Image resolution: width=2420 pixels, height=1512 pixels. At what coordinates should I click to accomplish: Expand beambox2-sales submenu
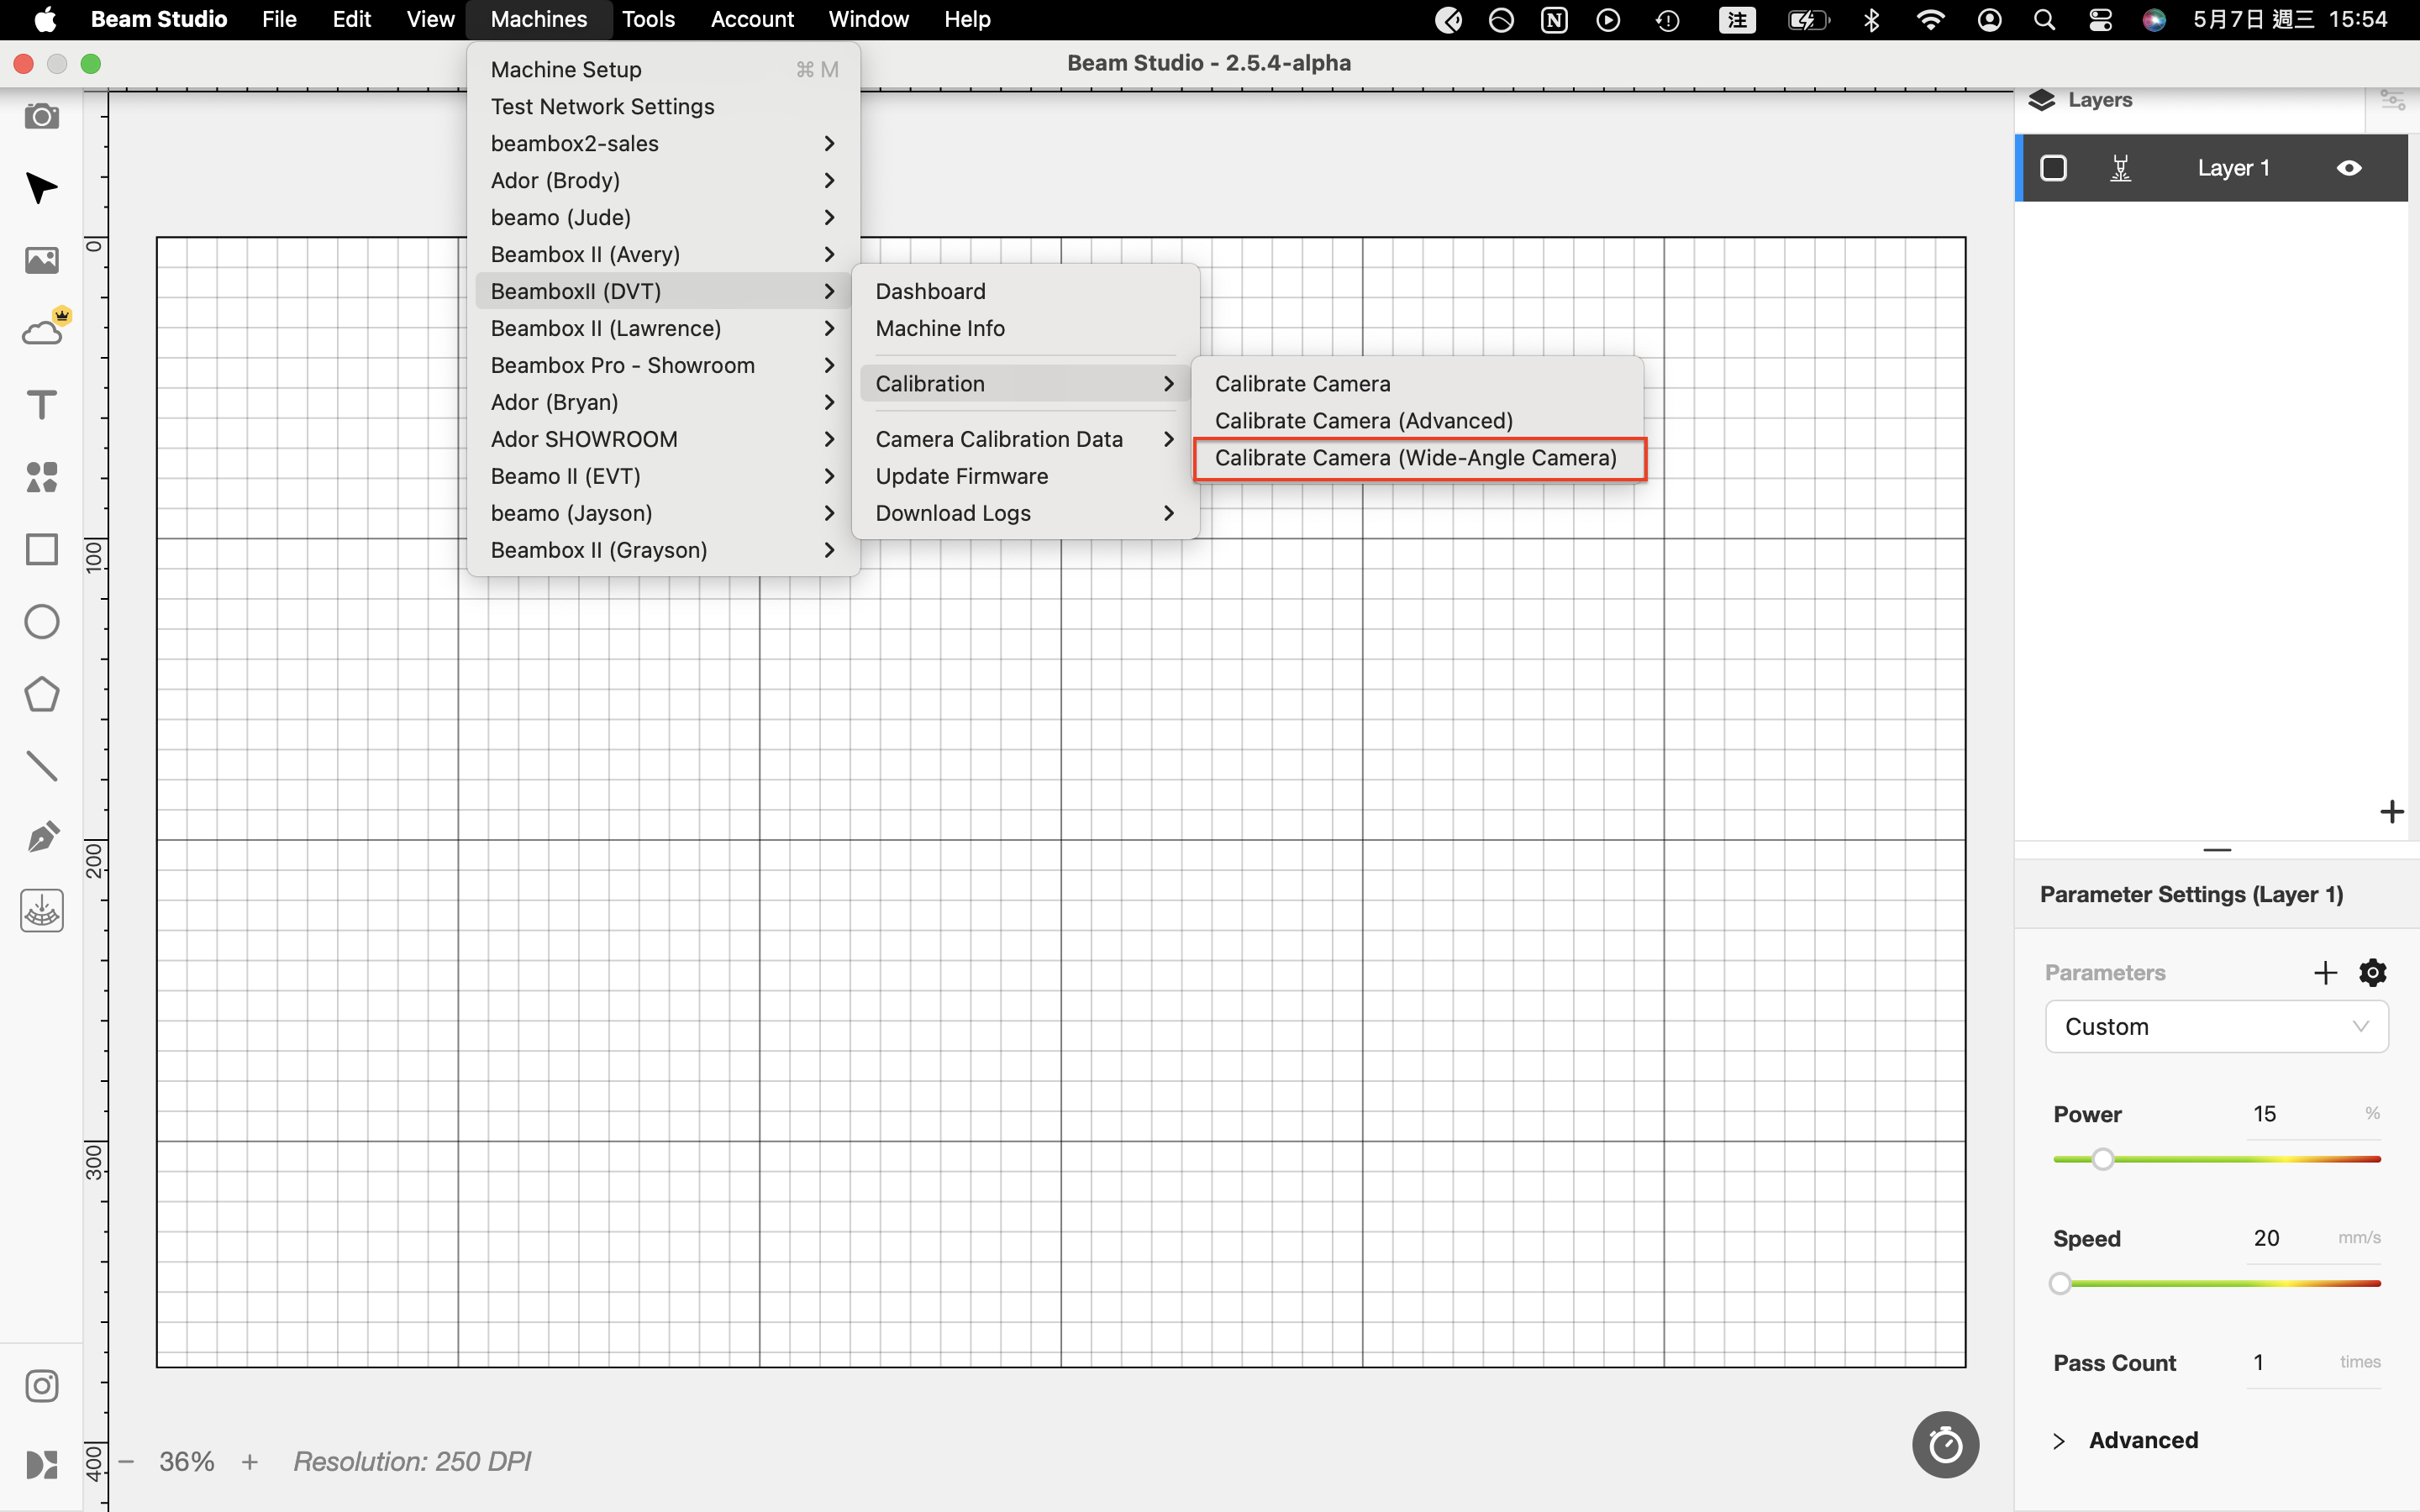point(663,143)
